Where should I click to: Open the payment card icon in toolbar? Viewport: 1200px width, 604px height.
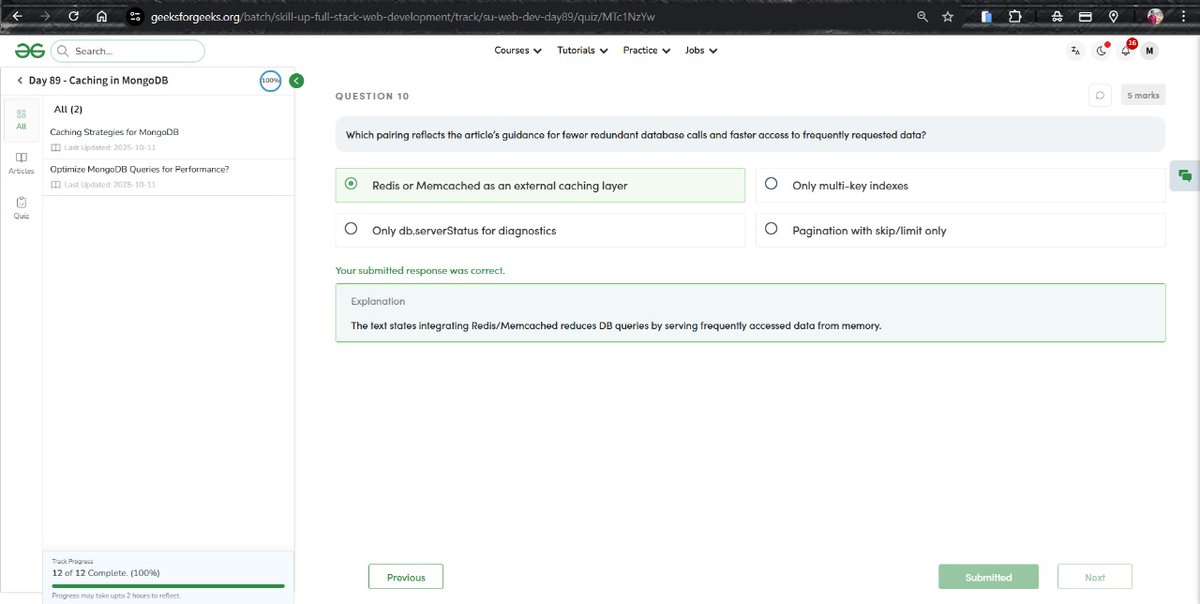(x=1085, y=17)
